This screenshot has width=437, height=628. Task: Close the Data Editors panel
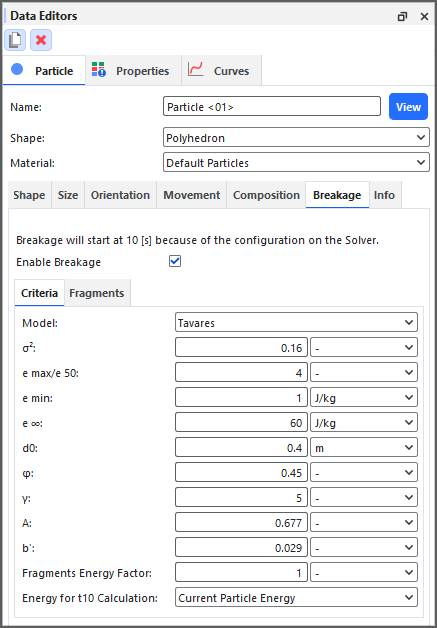coord(424,16)
